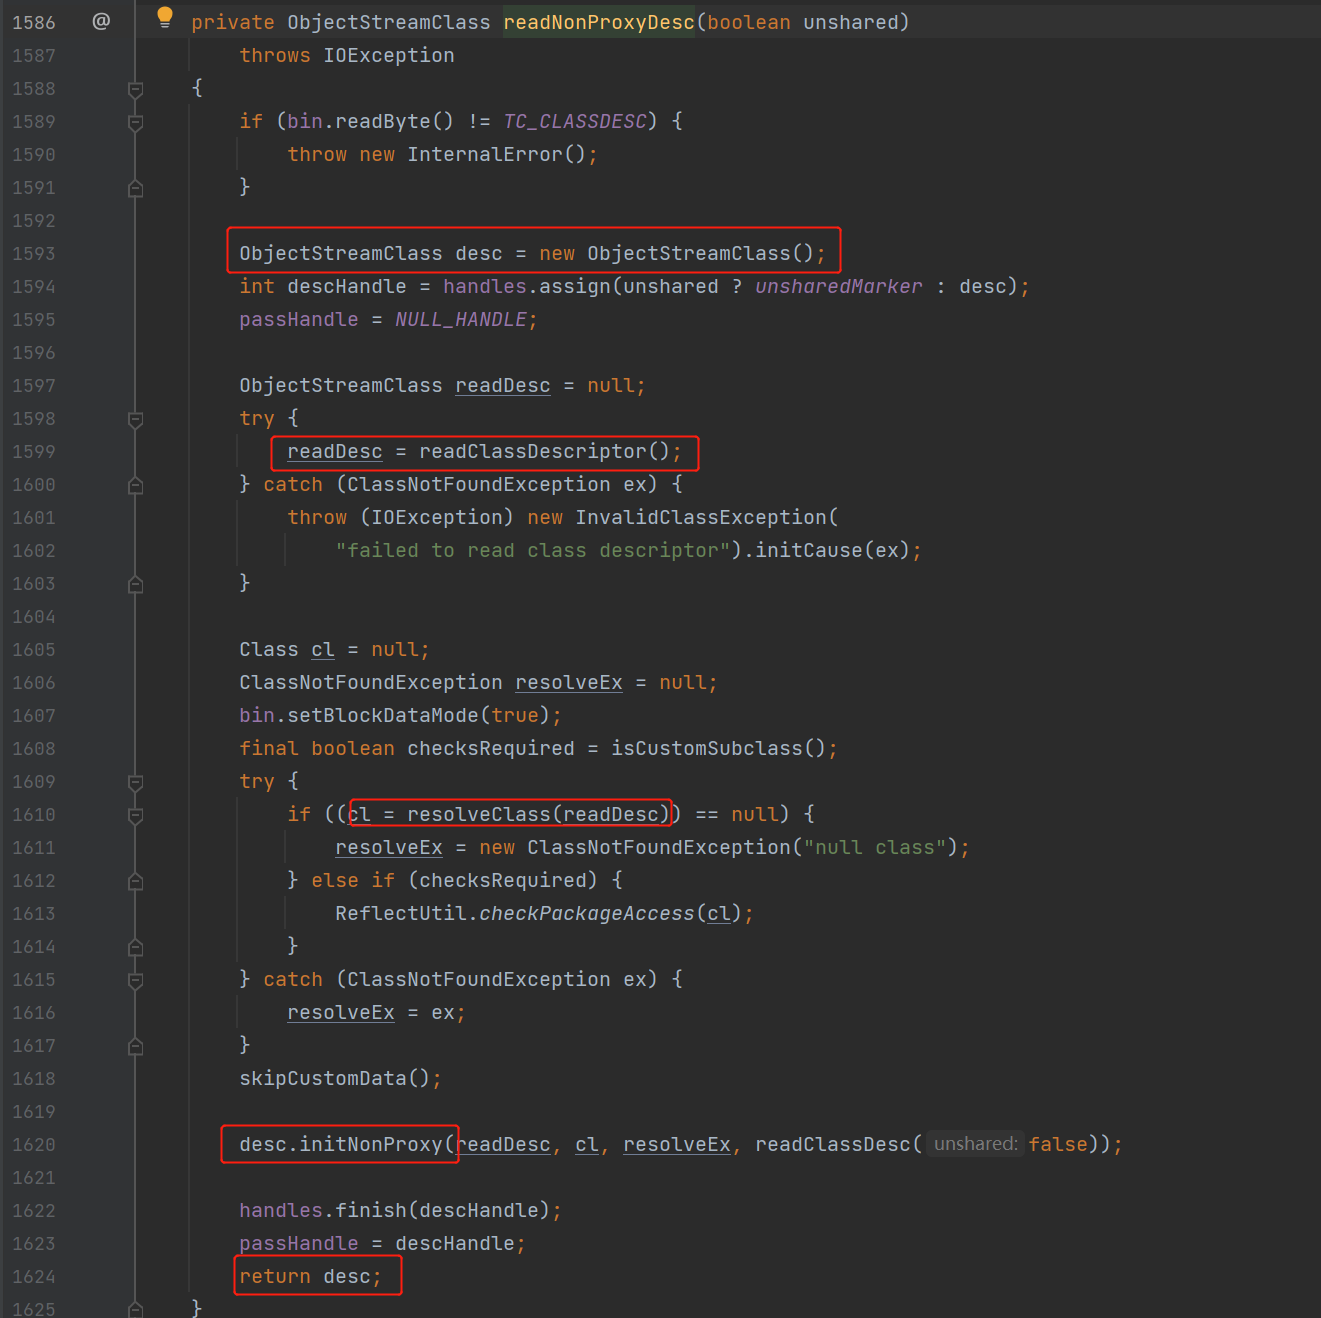Click the desc.initNonProxy call
The image size is (1321, 1318).
[x=341, y=1144]
